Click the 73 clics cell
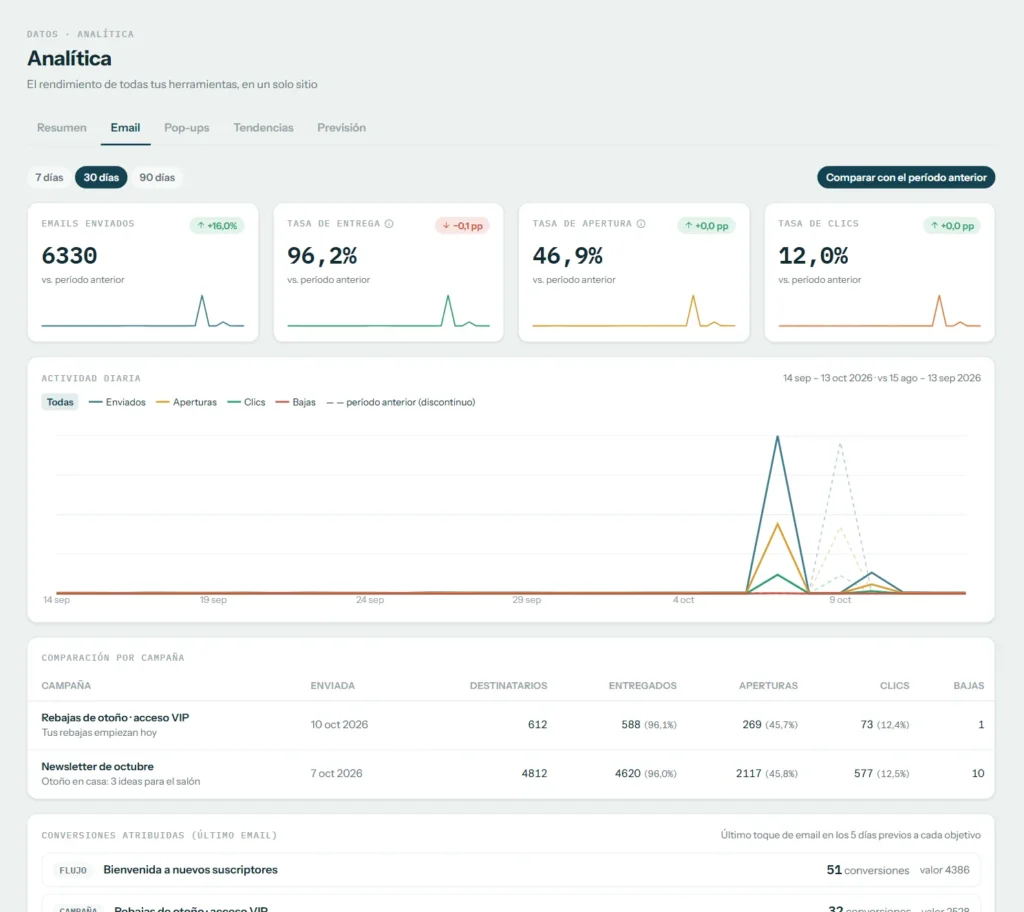This screenshot has height=912, width=1024. click(x=884, y=725)
